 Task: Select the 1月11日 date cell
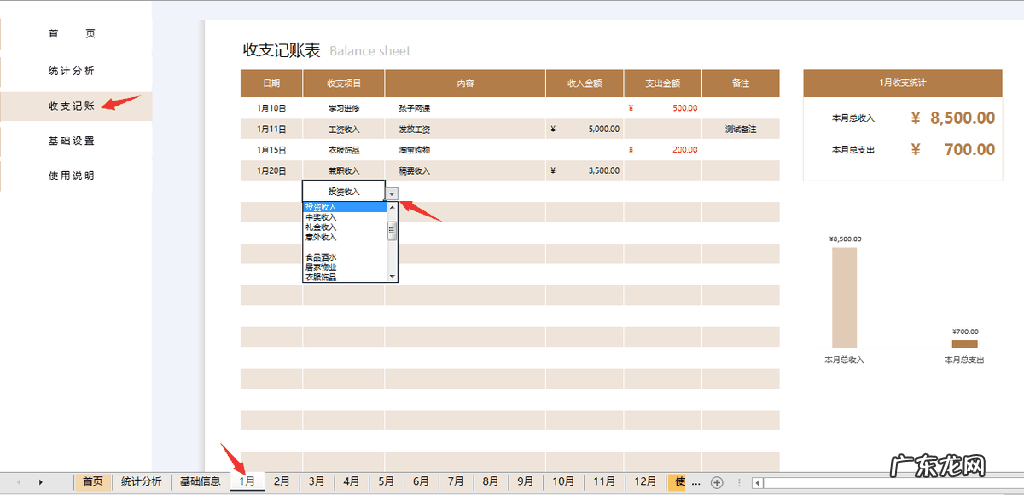272,129
